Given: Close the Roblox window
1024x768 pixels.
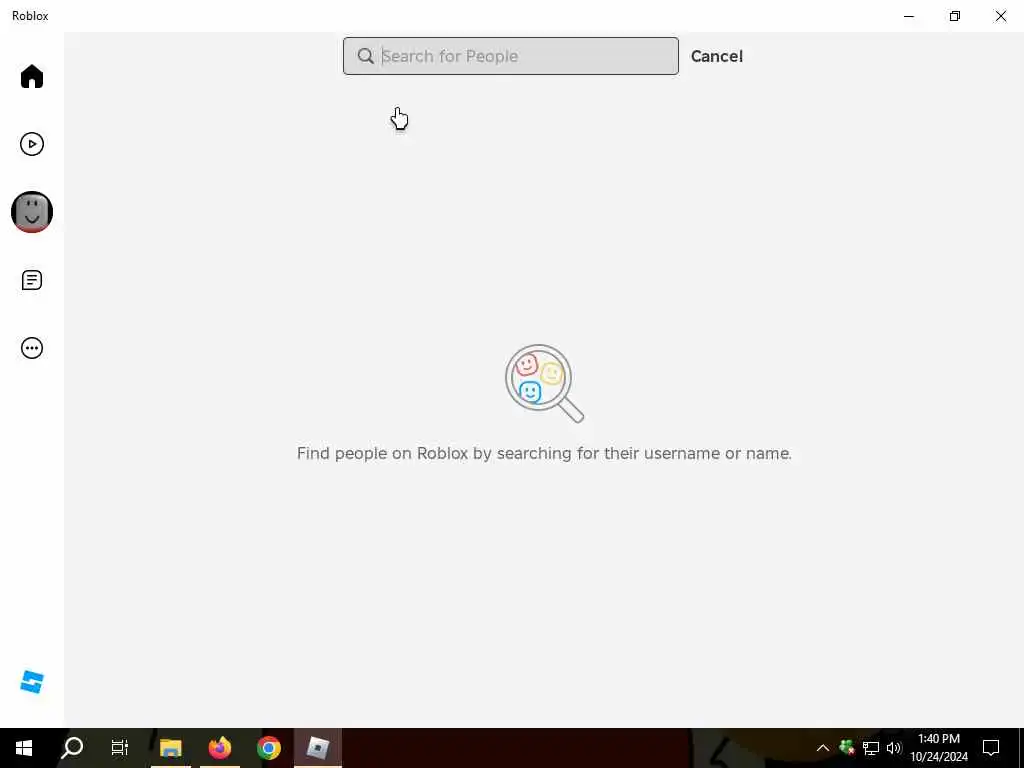Looking at the screenshot, I should [x=1000, y=16].
